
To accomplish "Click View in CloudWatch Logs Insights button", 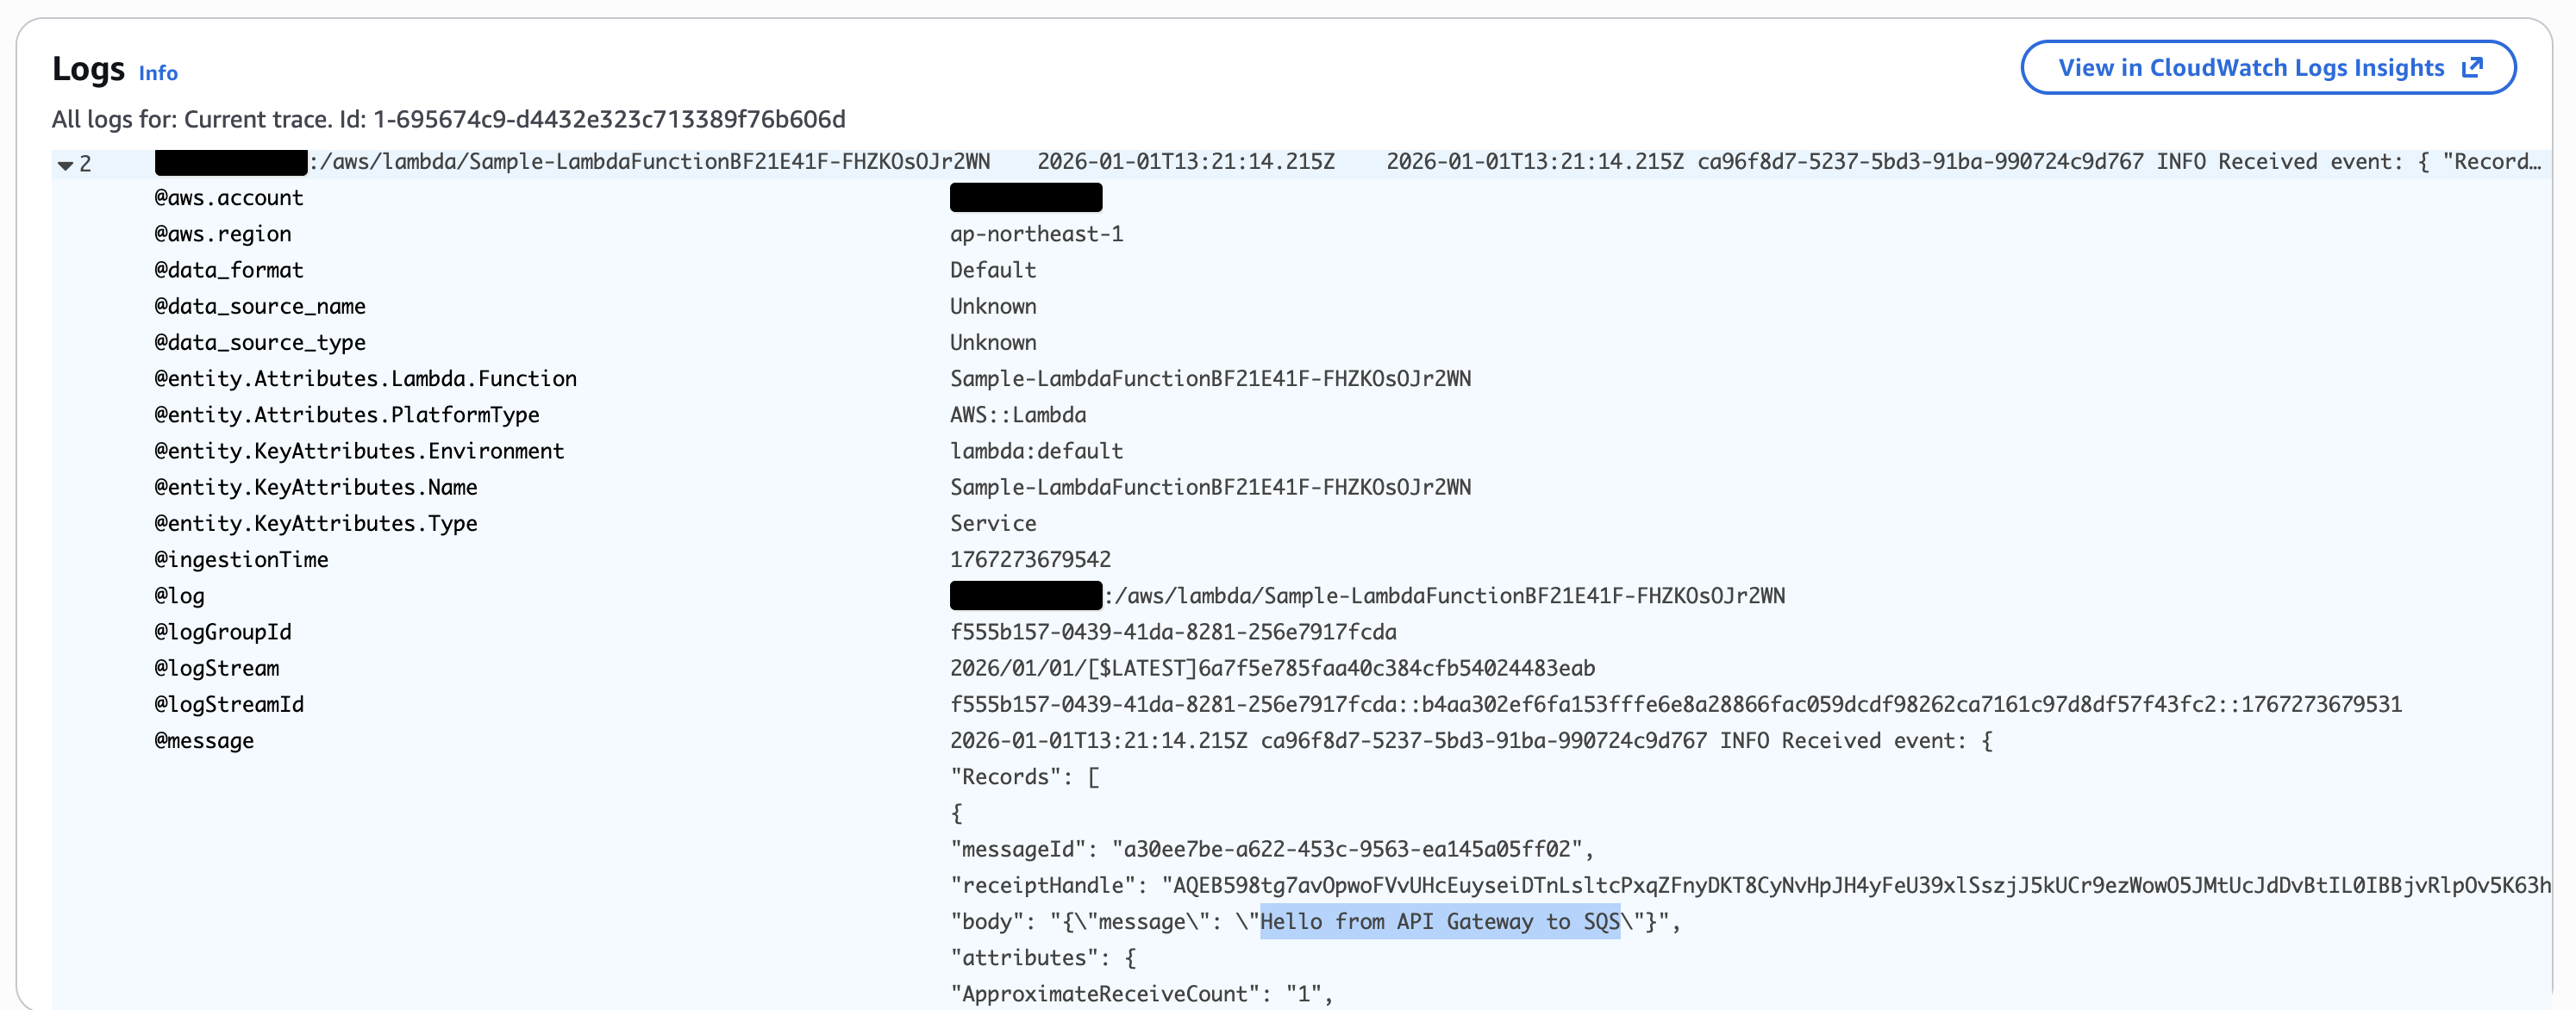I will click(2250, 68).
